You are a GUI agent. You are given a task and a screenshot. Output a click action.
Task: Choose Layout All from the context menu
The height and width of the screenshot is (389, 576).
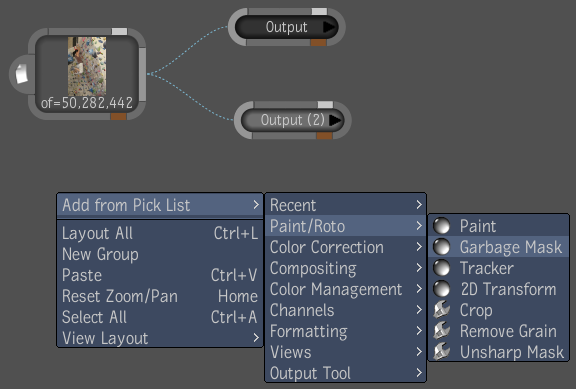160,233
